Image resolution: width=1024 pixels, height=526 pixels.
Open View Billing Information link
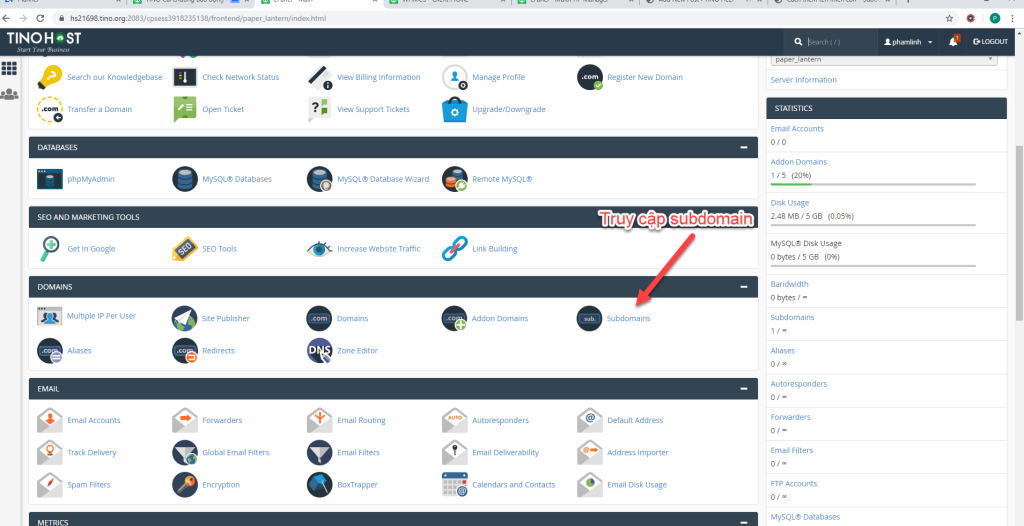(x=379, y=77)
